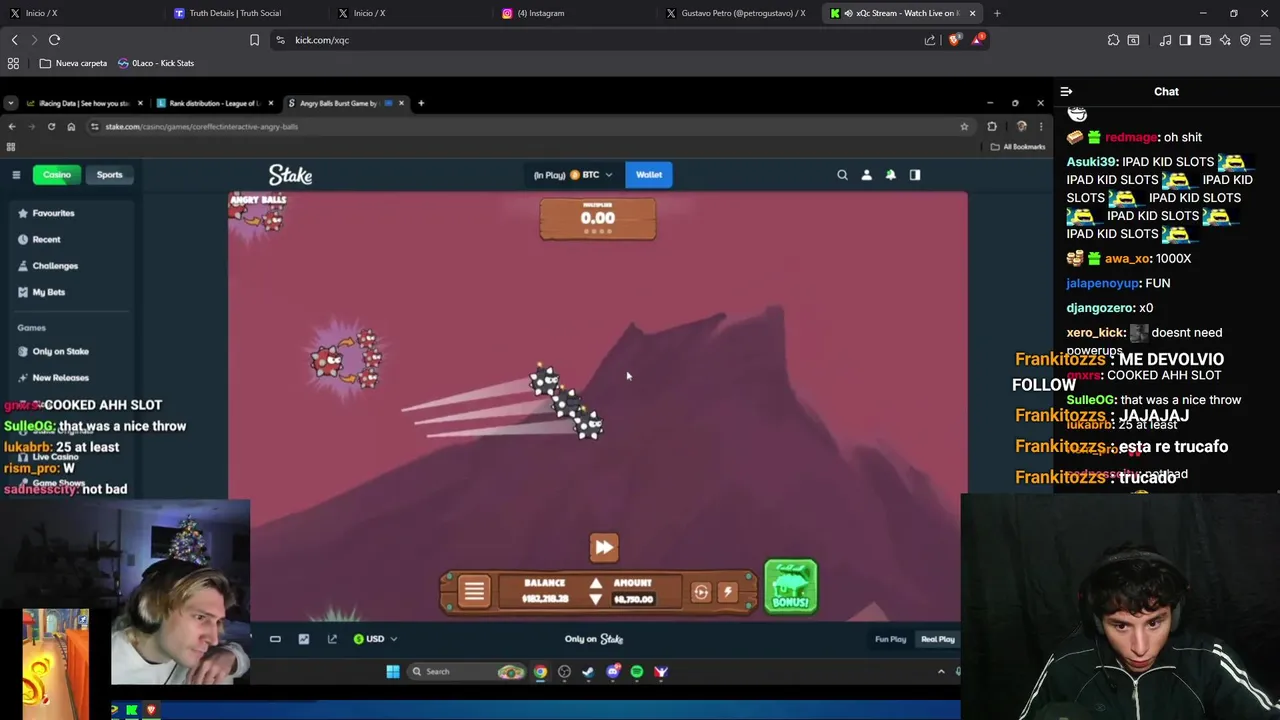Increase bet amount with up arrow
Image resolution: width=1280 pixels, height=720 pixels.
click(595, 583)
